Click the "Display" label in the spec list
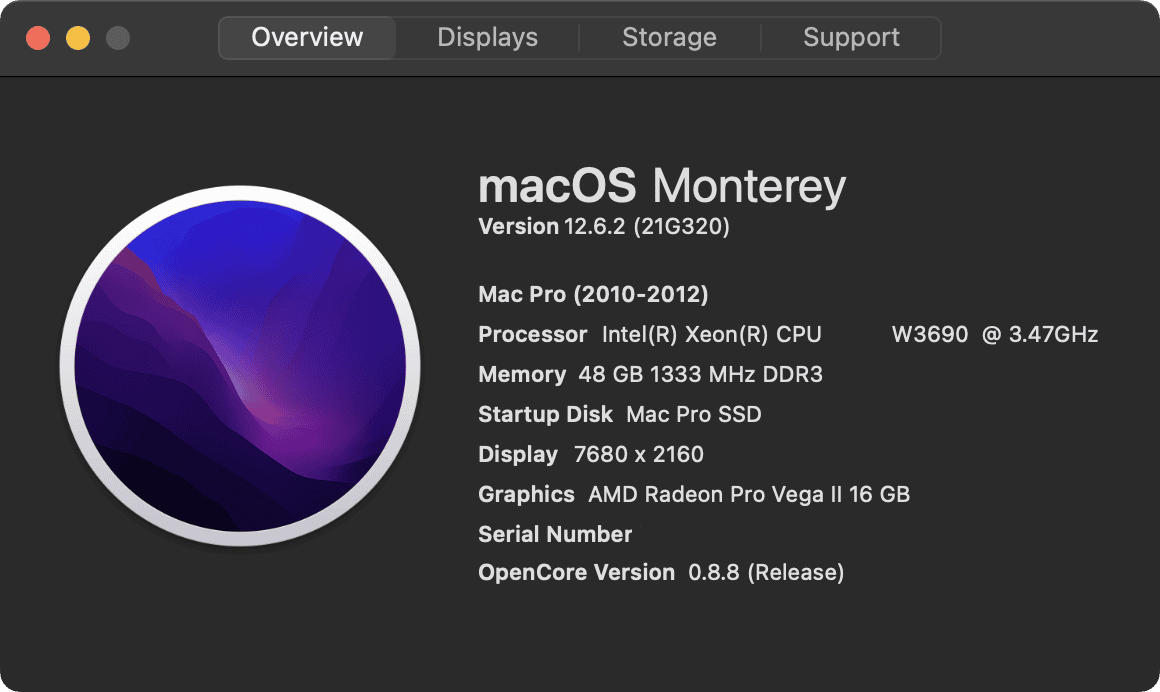The width and height of the screenshot is (1160, 692). [518, 454]
